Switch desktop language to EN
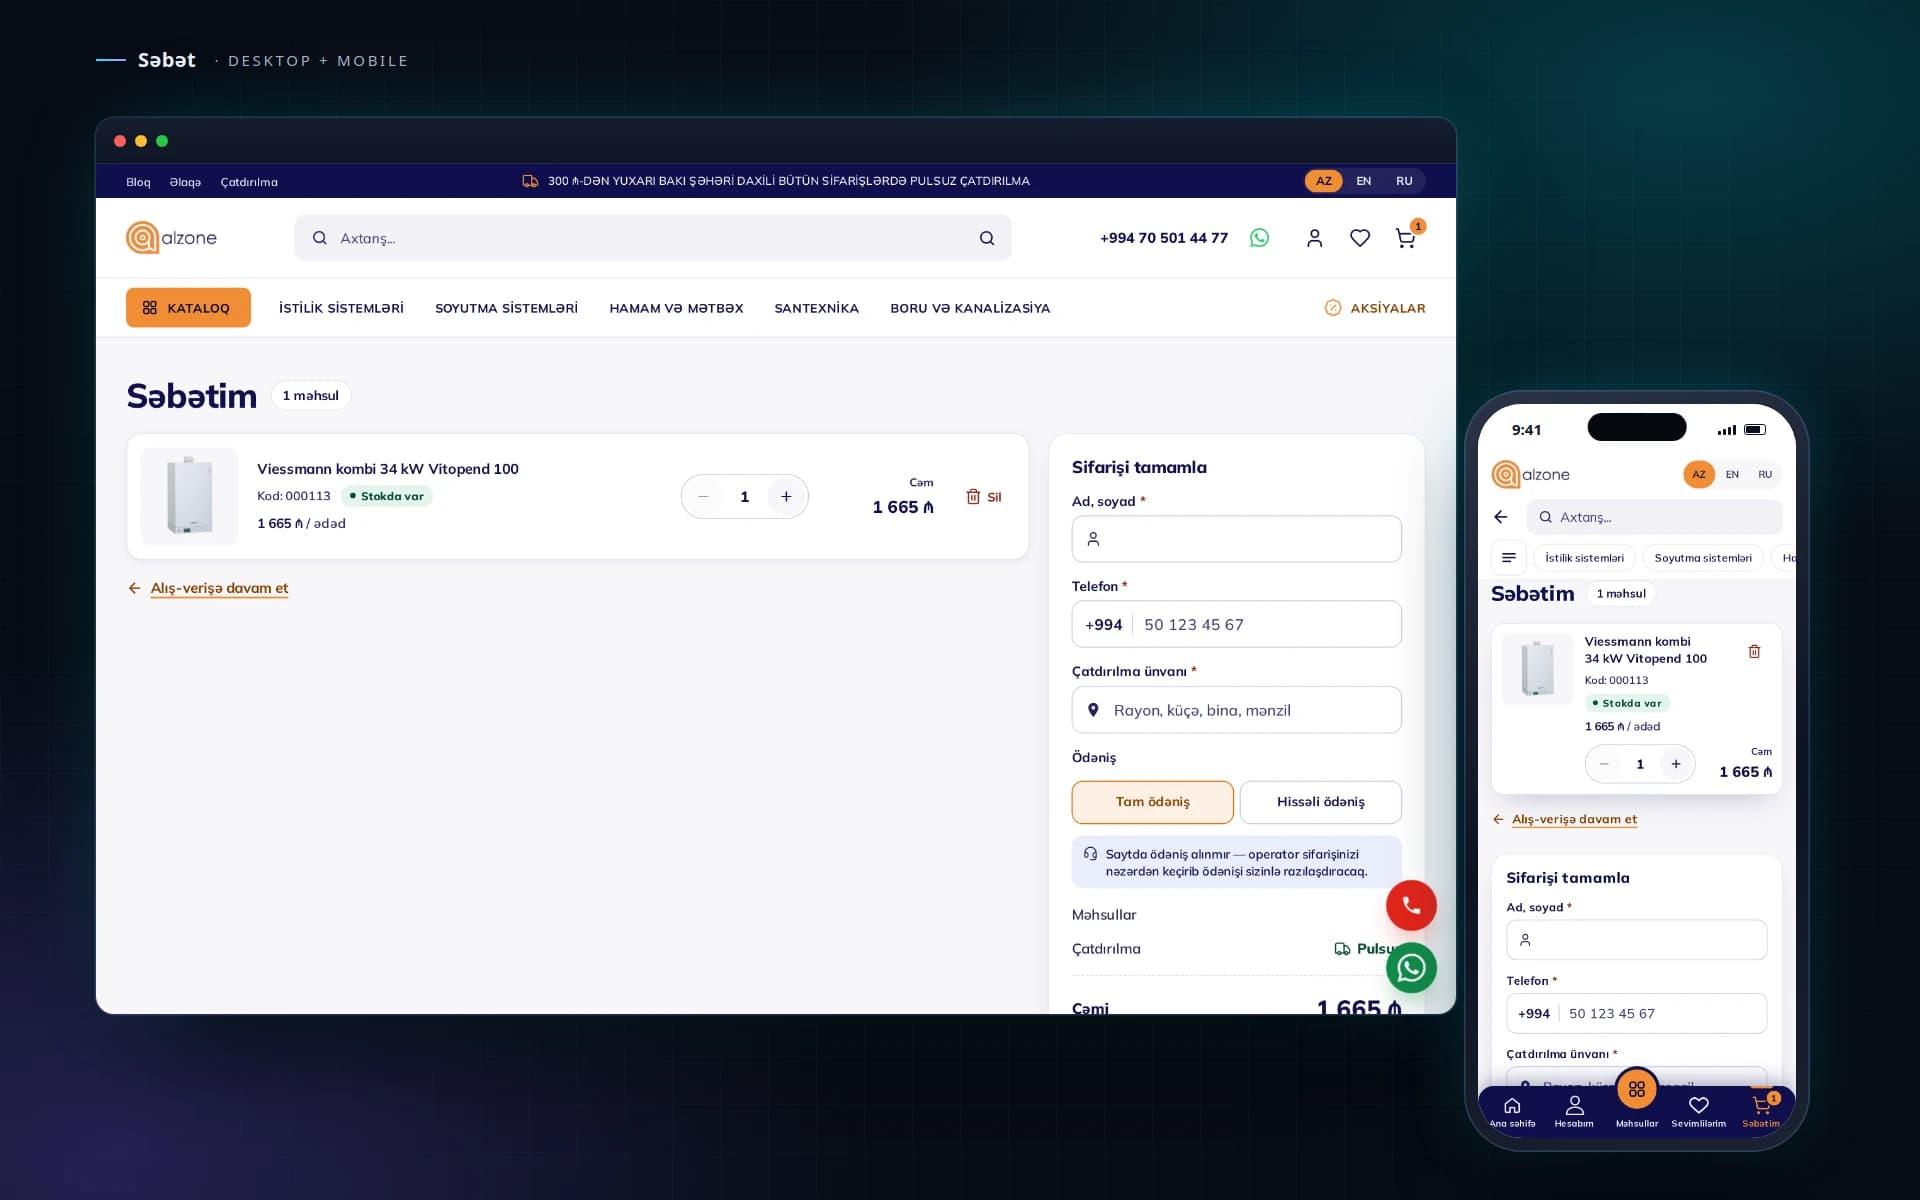Screen dimensions: 1920x1200 click(x=1363, y=181)
